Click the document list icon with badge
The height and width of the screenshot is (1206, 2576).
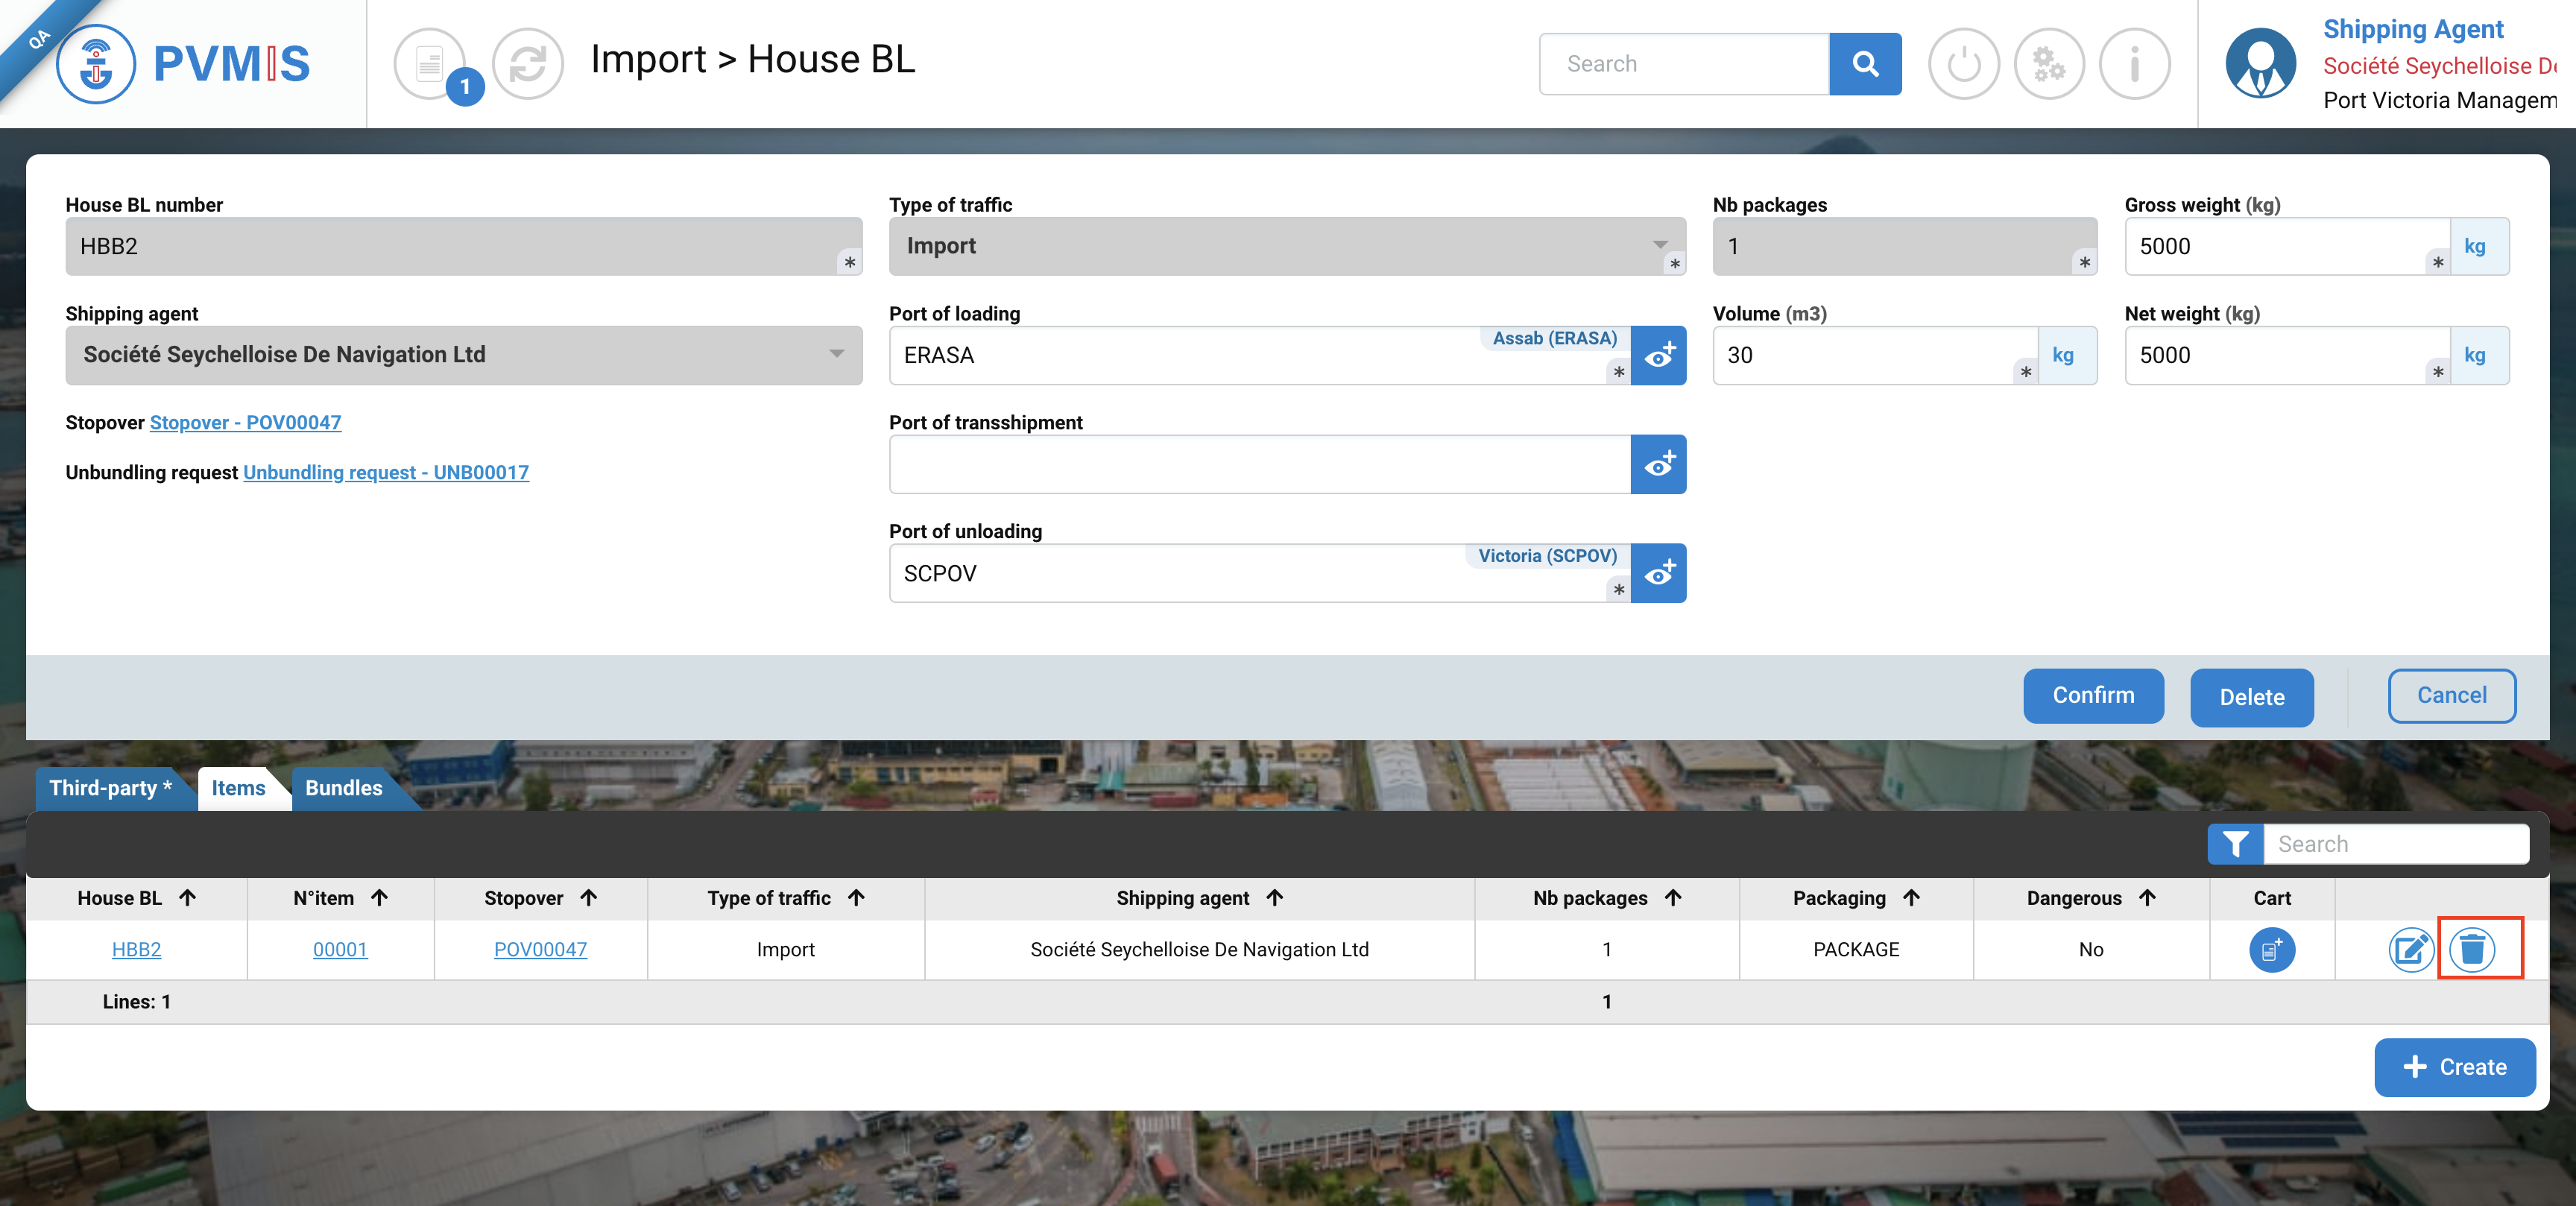pyautogui.click(x=430, y=64)
